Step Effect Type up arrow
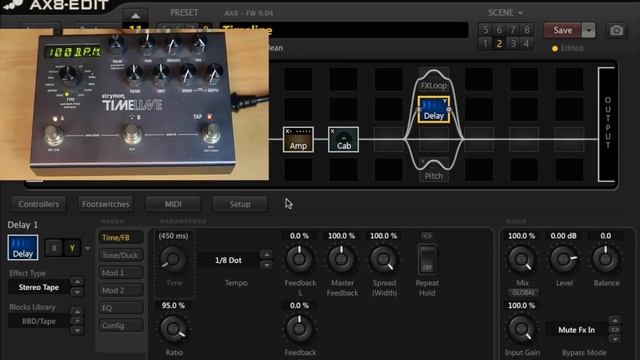Image resolution: width=640 pixels, height=360 pixels. point(77,282)
